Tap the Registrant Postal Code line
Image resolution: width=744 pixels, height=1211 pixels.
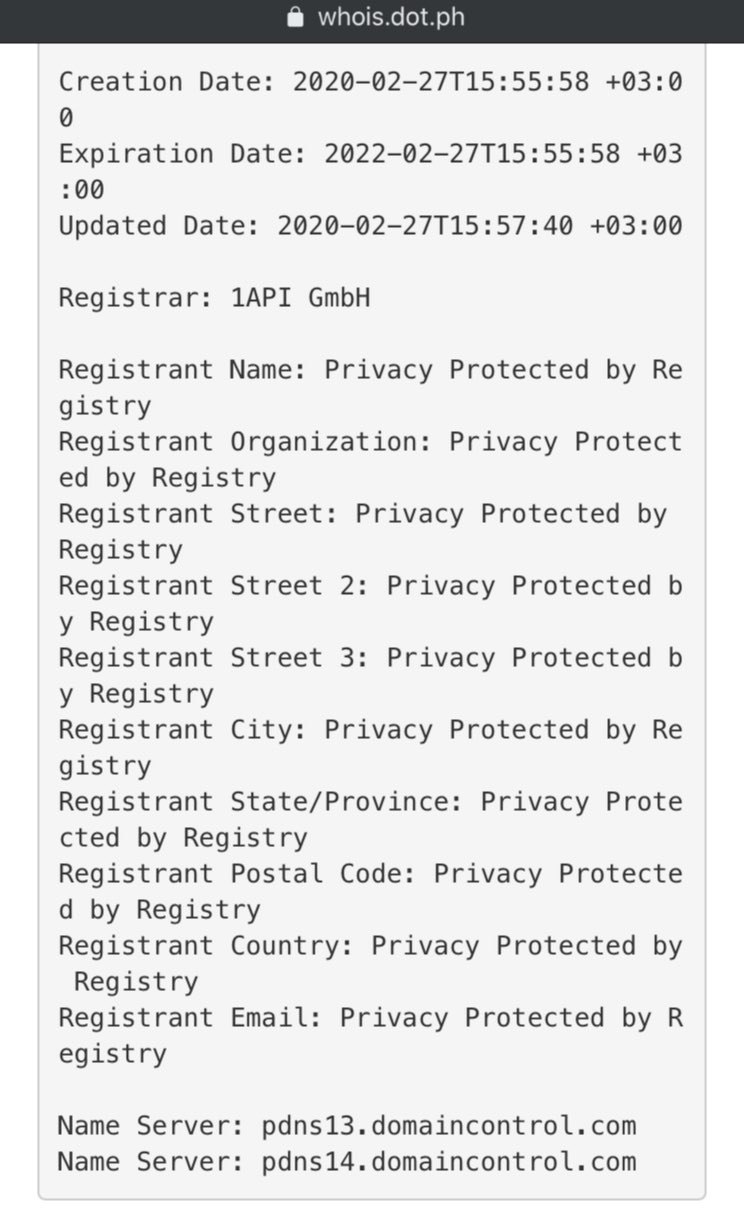[370, 892]
